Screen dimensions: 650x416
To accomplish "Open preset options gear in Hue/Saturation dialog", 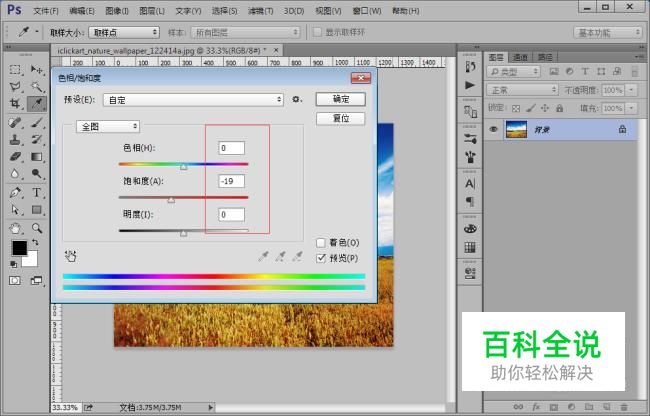I will tap(297, 99).
